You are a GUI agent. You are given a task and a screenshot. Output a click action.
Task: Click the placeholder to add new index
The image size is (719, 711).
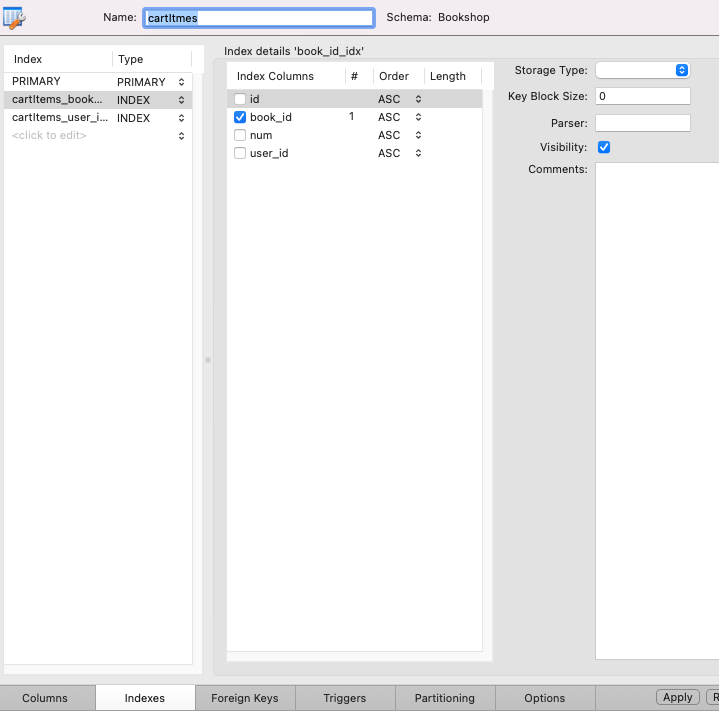pos(49,135)
